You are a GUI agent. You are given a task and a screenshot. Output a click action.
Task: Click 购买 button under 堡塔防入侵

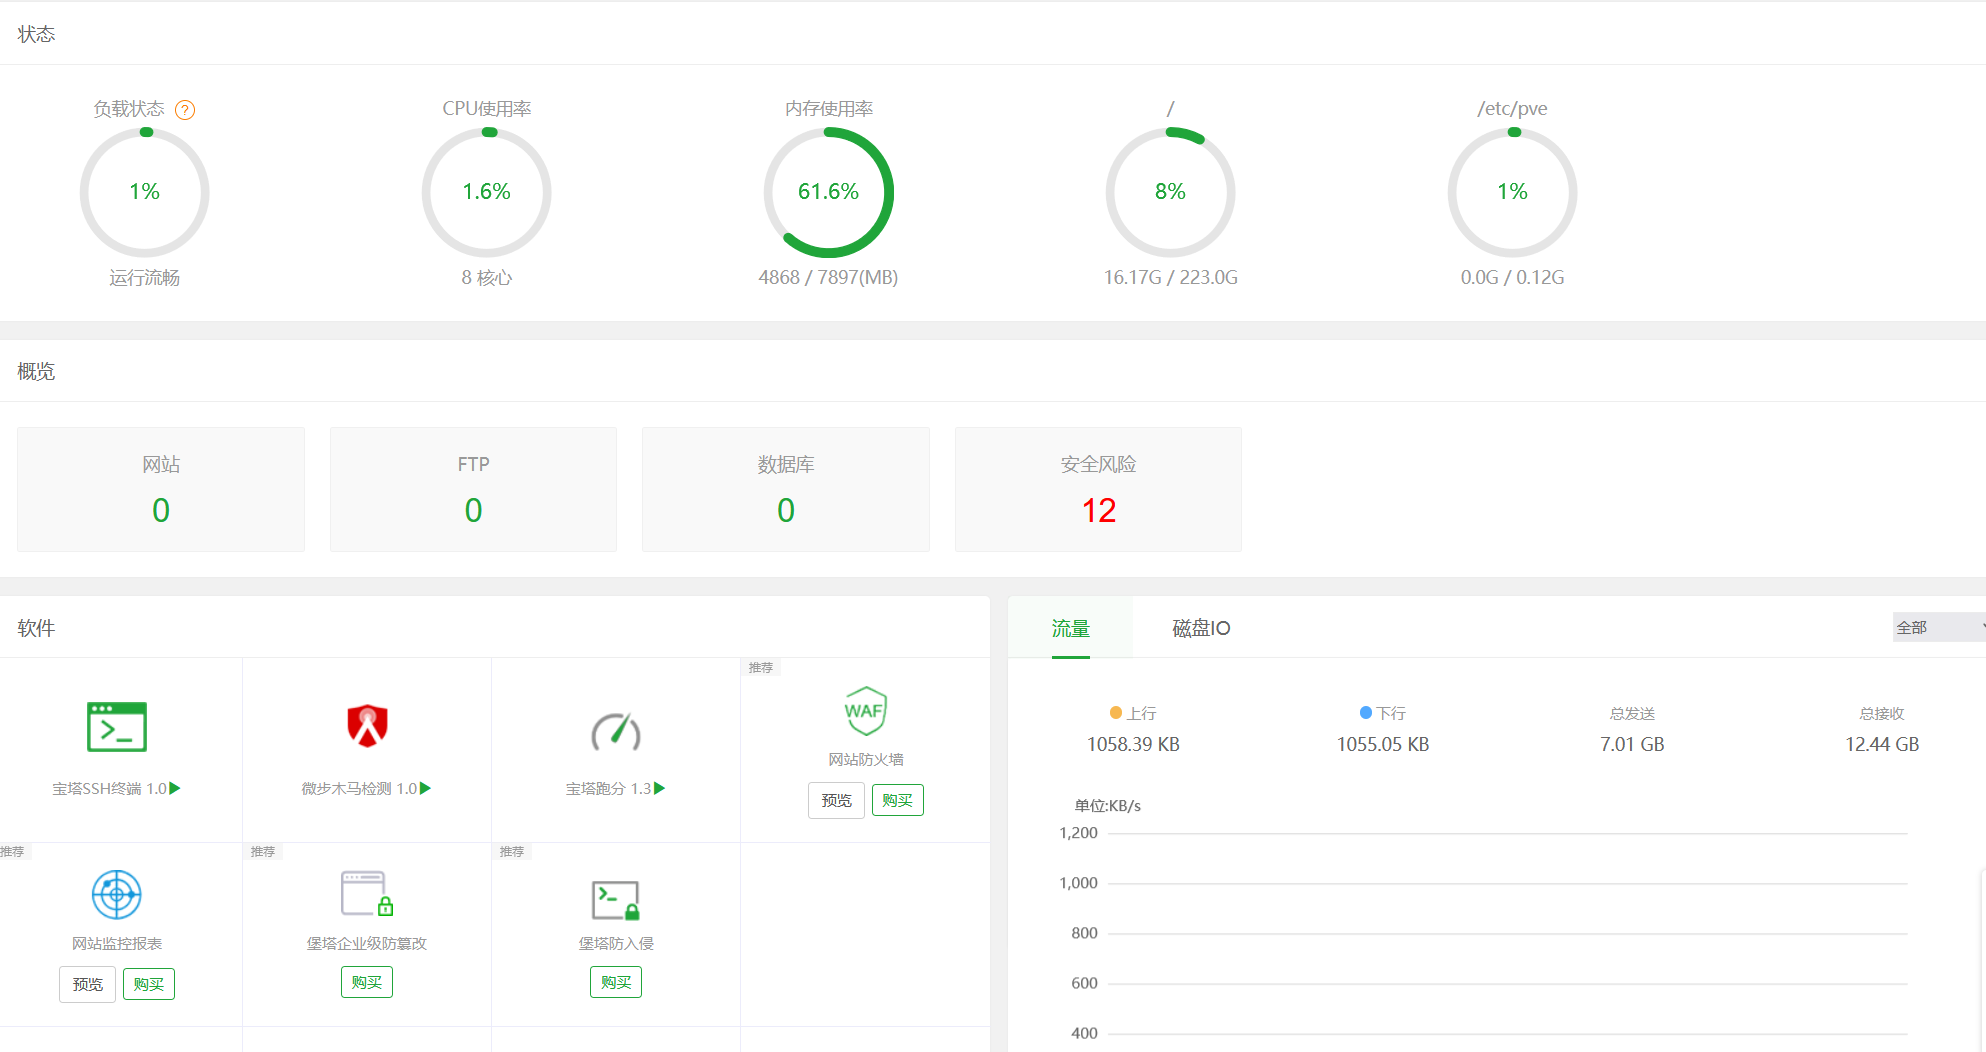pos(616,982)
